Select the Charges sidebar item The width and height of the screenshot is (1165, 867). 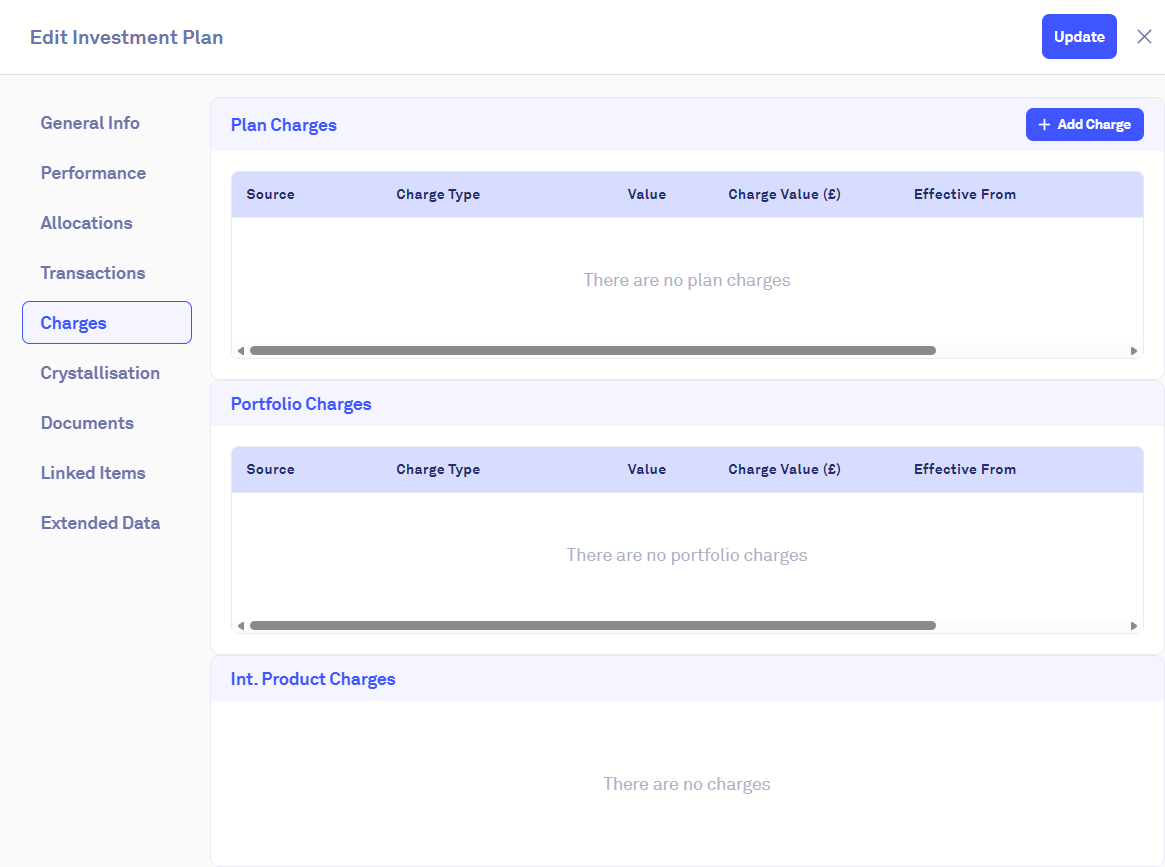coord(107,323)
